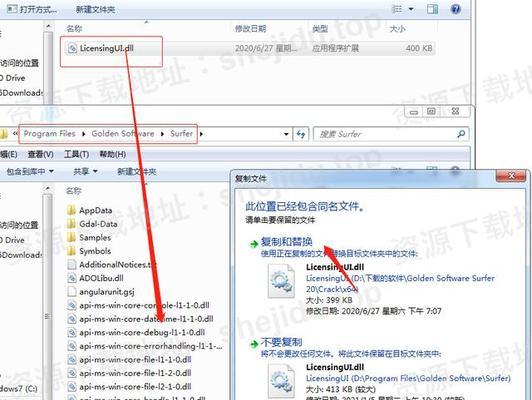This screenshot has height=400, width=532.
Task: Open the 帮助(H) menu
Action: pos(112,155)
